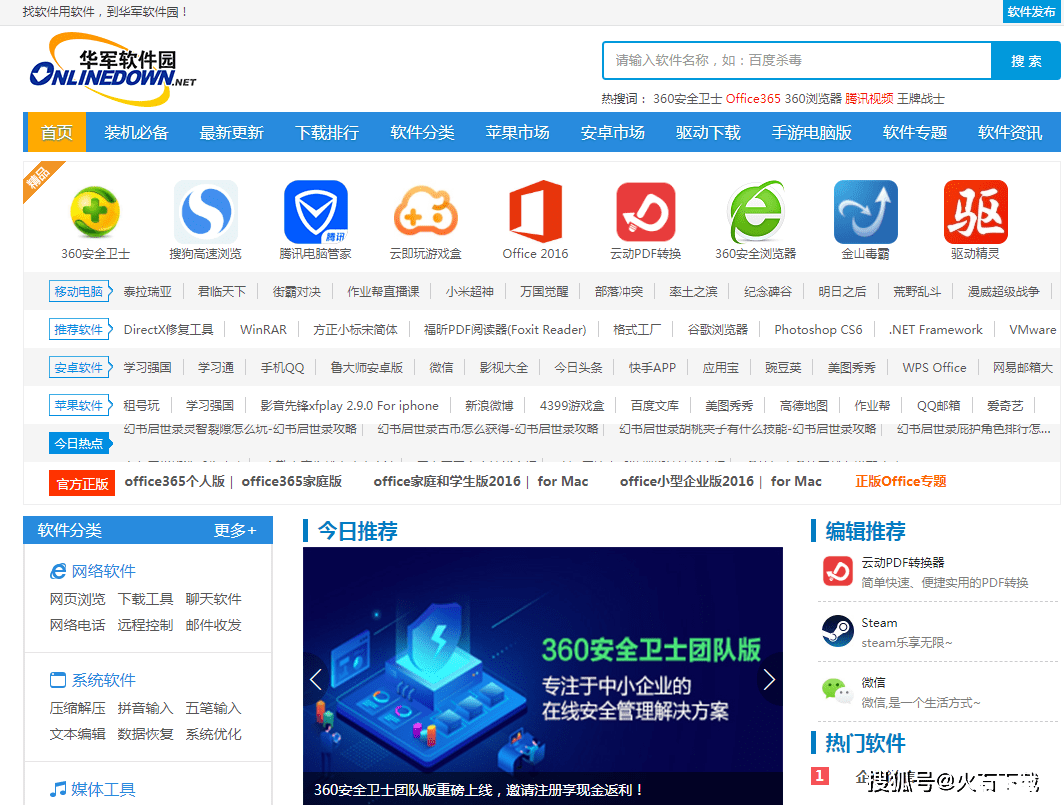
Task: Open 手游电脑版 in navigation bar
Action: [812, 132]
